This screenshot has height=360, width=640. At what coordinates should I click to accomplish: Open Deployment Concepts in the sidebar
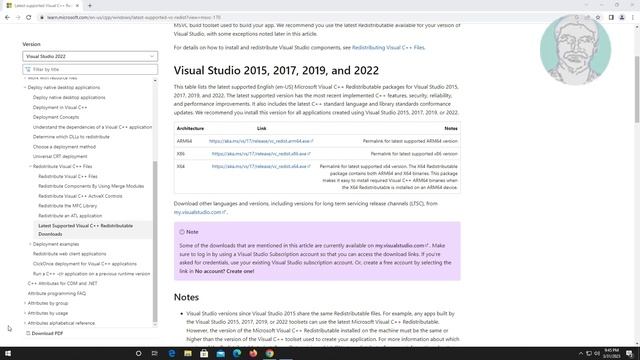56,117
